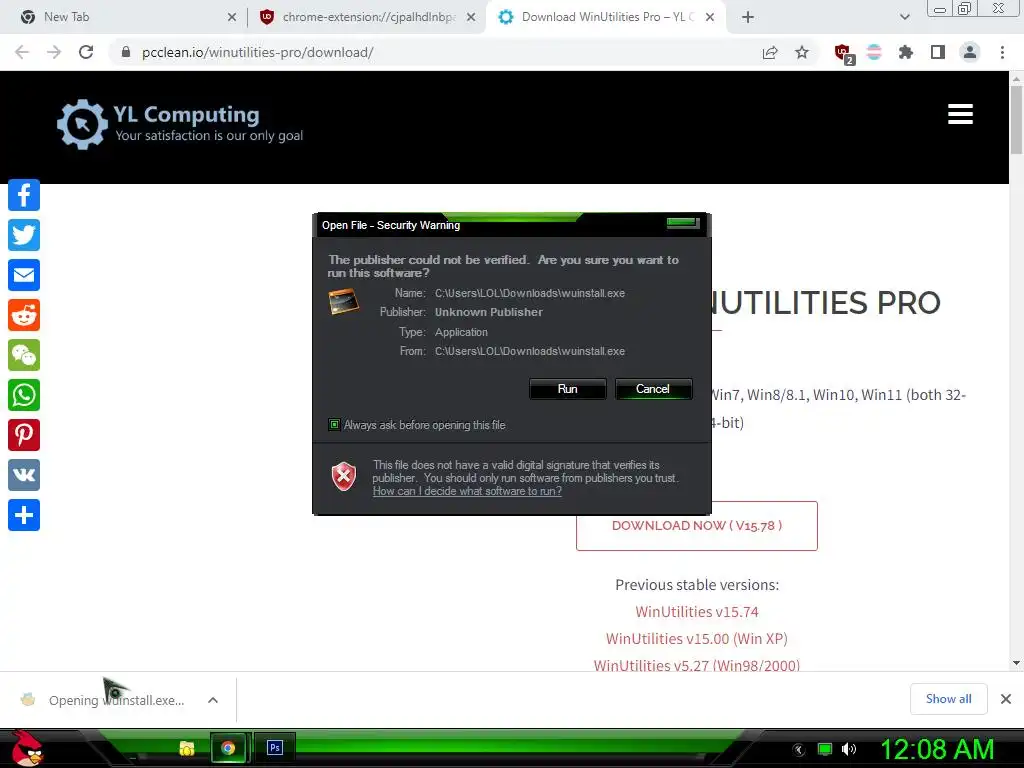Image resolution: width=1024 pixels, height=768 pixels.
Task: Click the show hidden icons tray arrow
Action: coord(799,749)
